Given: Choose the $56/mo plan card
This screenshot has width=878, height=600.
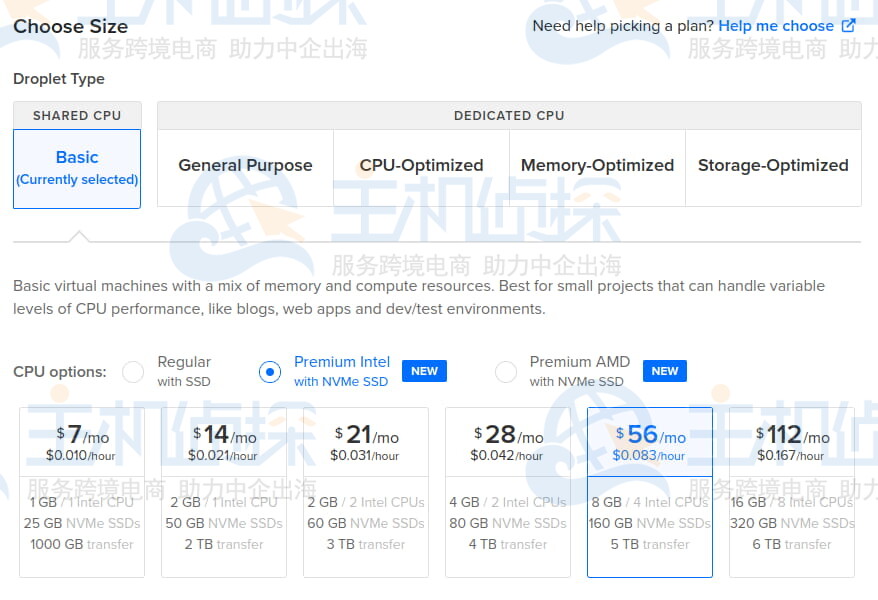Looking at the screenshot, I should pos(650,493).
